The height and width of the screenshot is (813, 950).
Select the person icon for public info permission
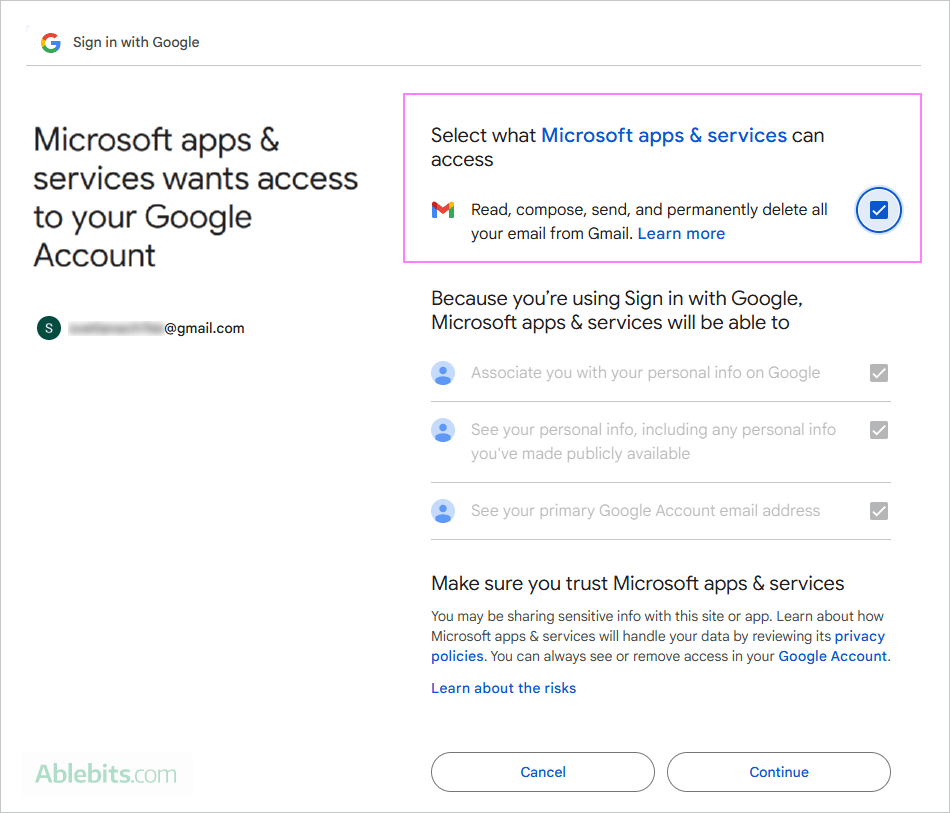[443, 429]
